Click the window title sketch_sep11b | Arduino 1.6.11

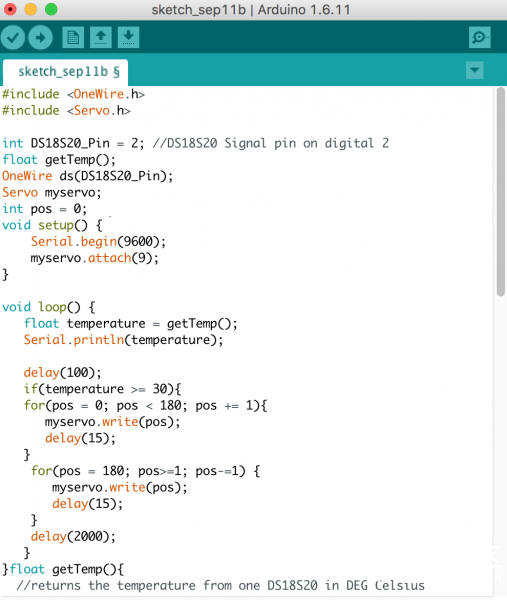251,10
